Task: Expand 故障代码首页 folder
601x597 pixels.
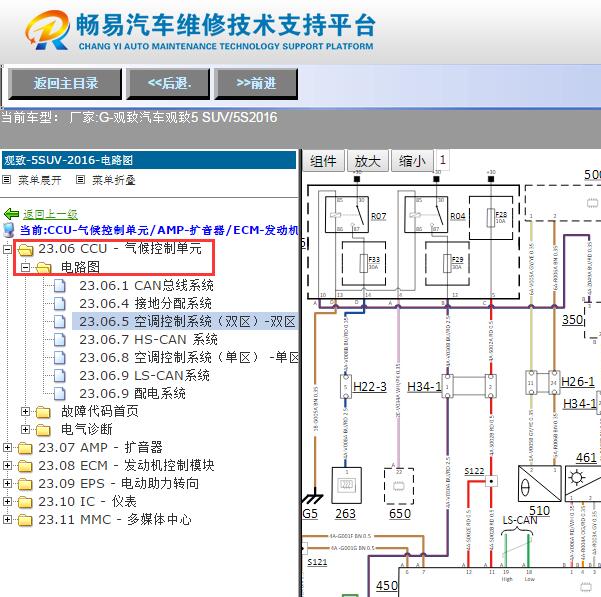Action: pos(25,412)
